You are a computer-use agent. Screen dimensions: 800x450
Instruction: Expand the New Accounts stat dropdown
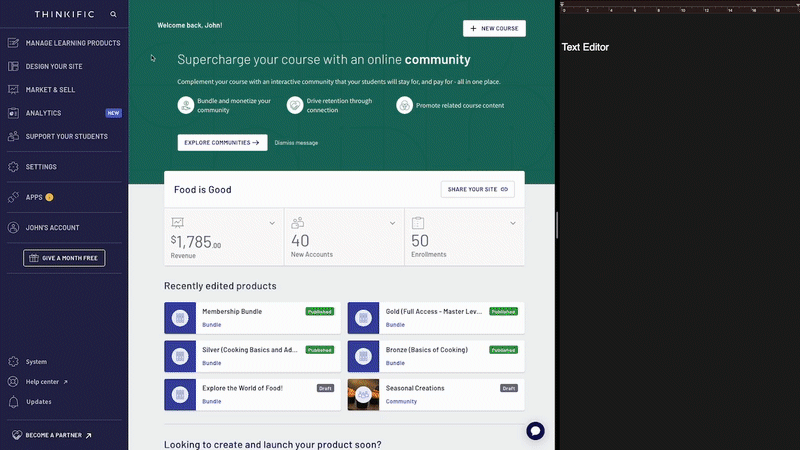pyautogui.click(x=392, y=223)
